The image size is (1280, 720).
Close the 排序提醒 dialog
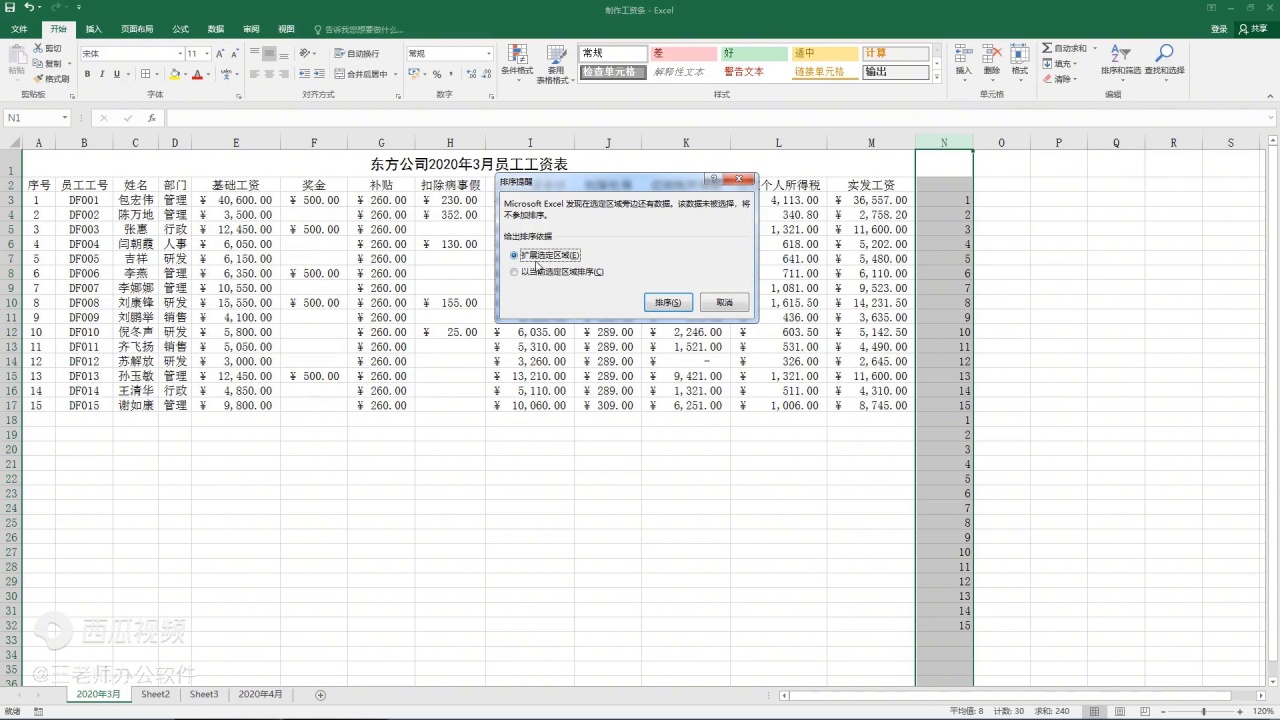point(739,179)
